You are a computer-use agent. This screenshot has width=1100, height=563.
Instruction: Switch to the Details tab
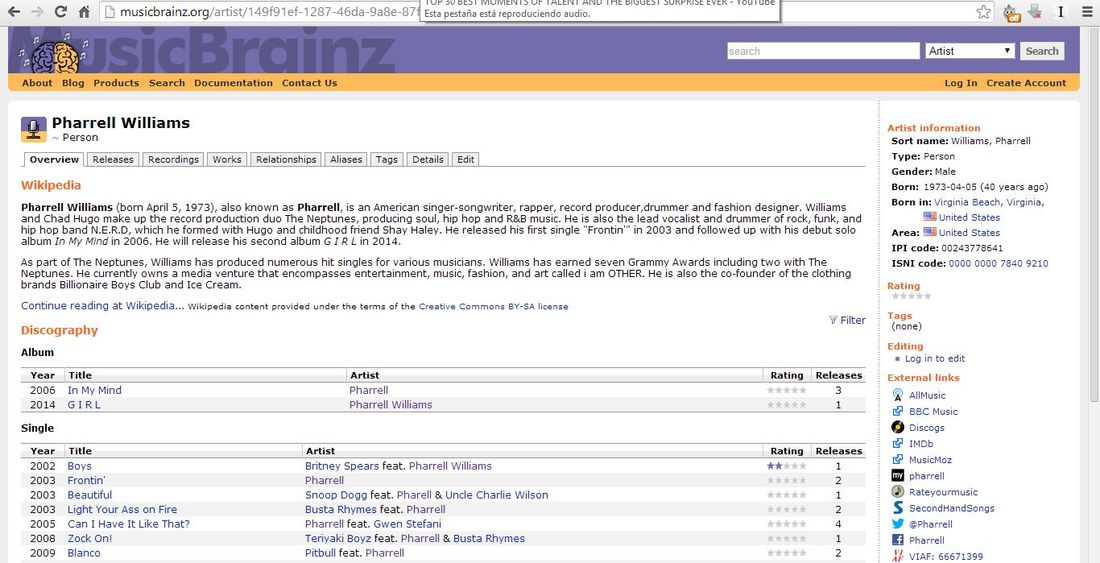(427, 159)
